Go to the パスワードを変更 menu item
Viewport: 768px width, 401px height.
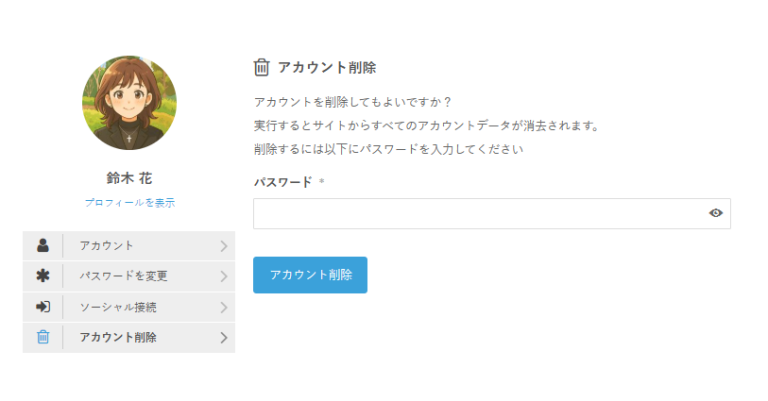124,276
